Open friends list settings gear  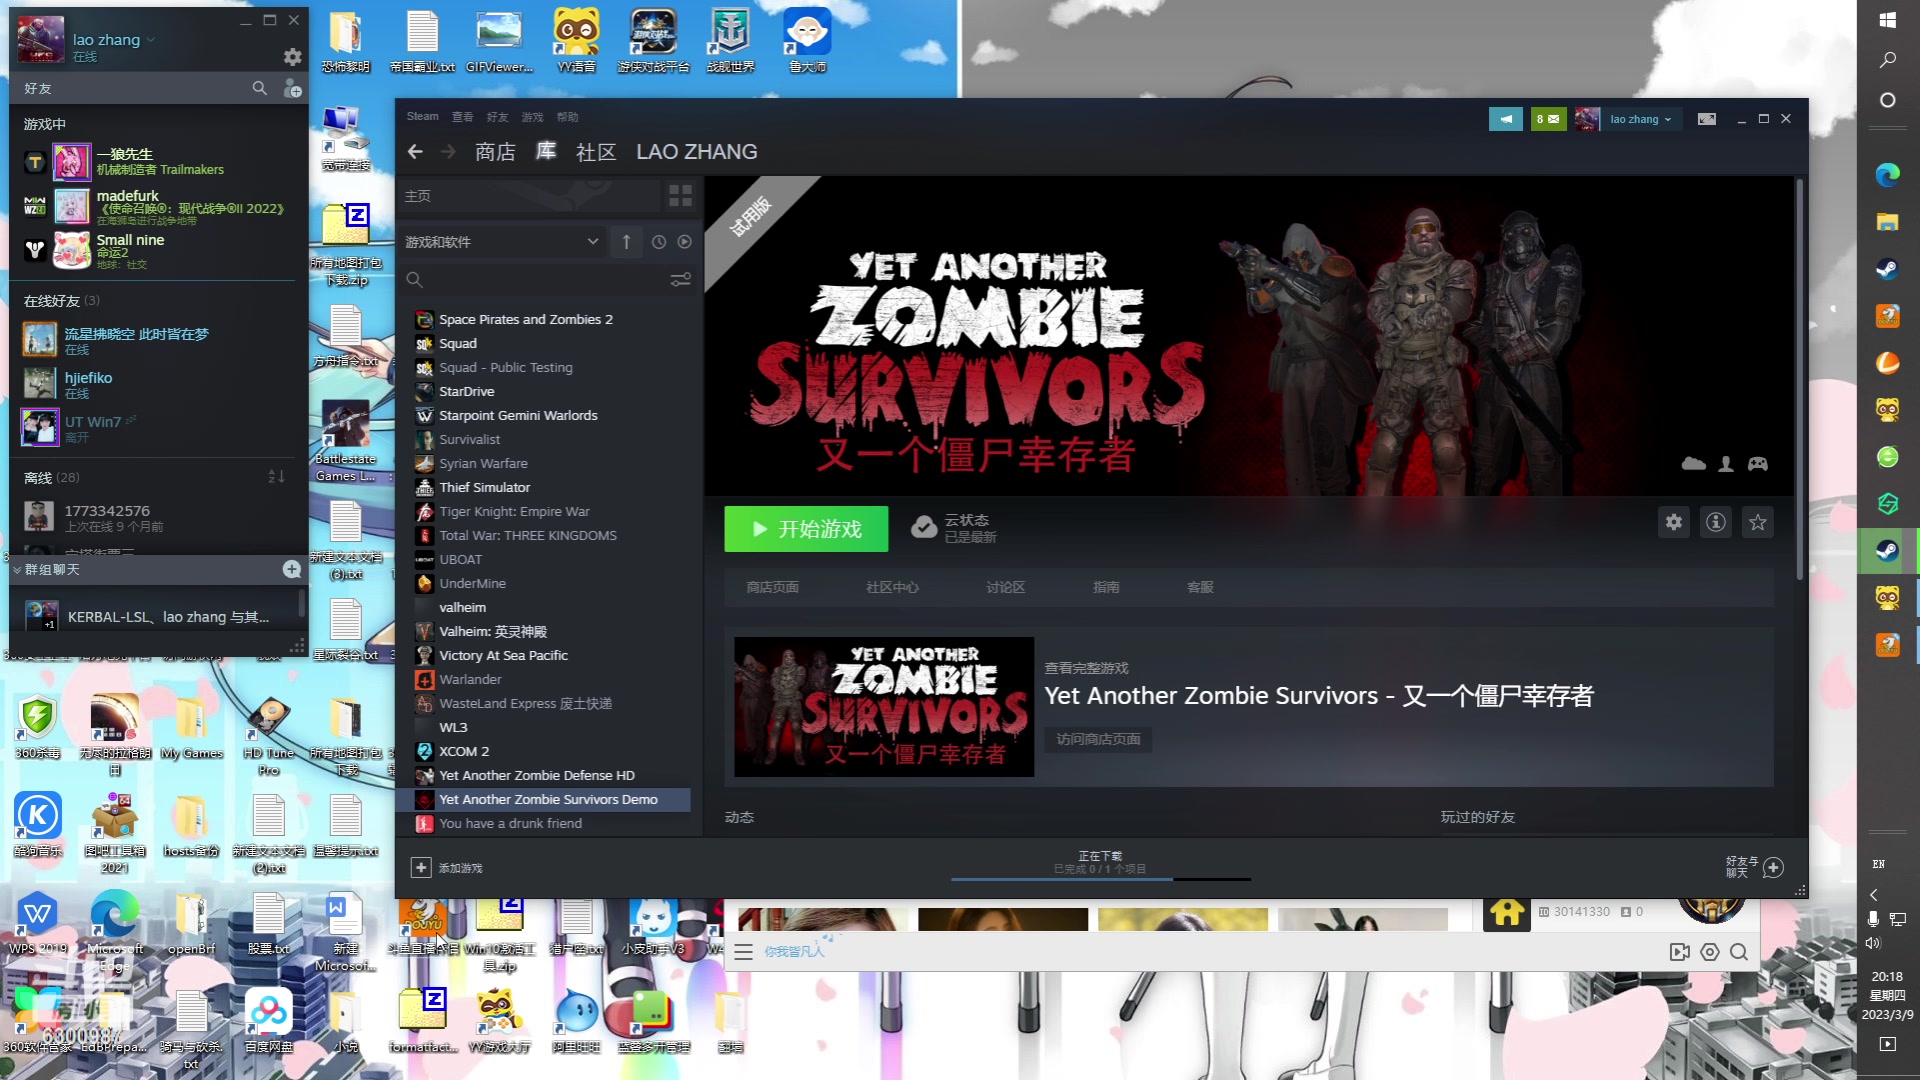point(292,57)
